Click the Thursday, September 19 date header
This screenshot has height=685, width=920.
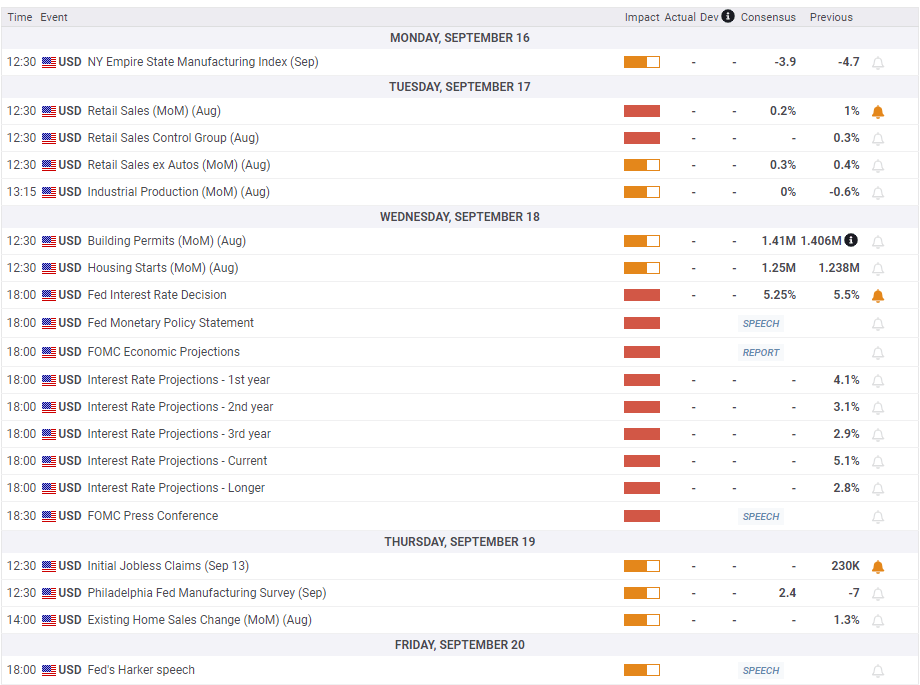click(459, 542)
